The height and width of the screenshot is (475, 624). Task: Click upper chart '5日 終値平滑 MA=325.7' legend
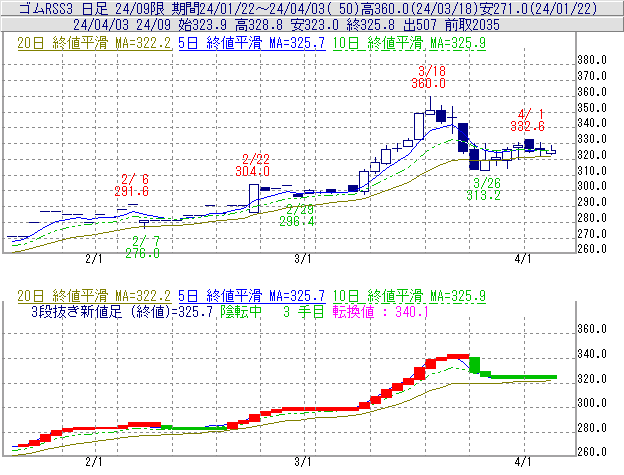(x=252, y=43)
